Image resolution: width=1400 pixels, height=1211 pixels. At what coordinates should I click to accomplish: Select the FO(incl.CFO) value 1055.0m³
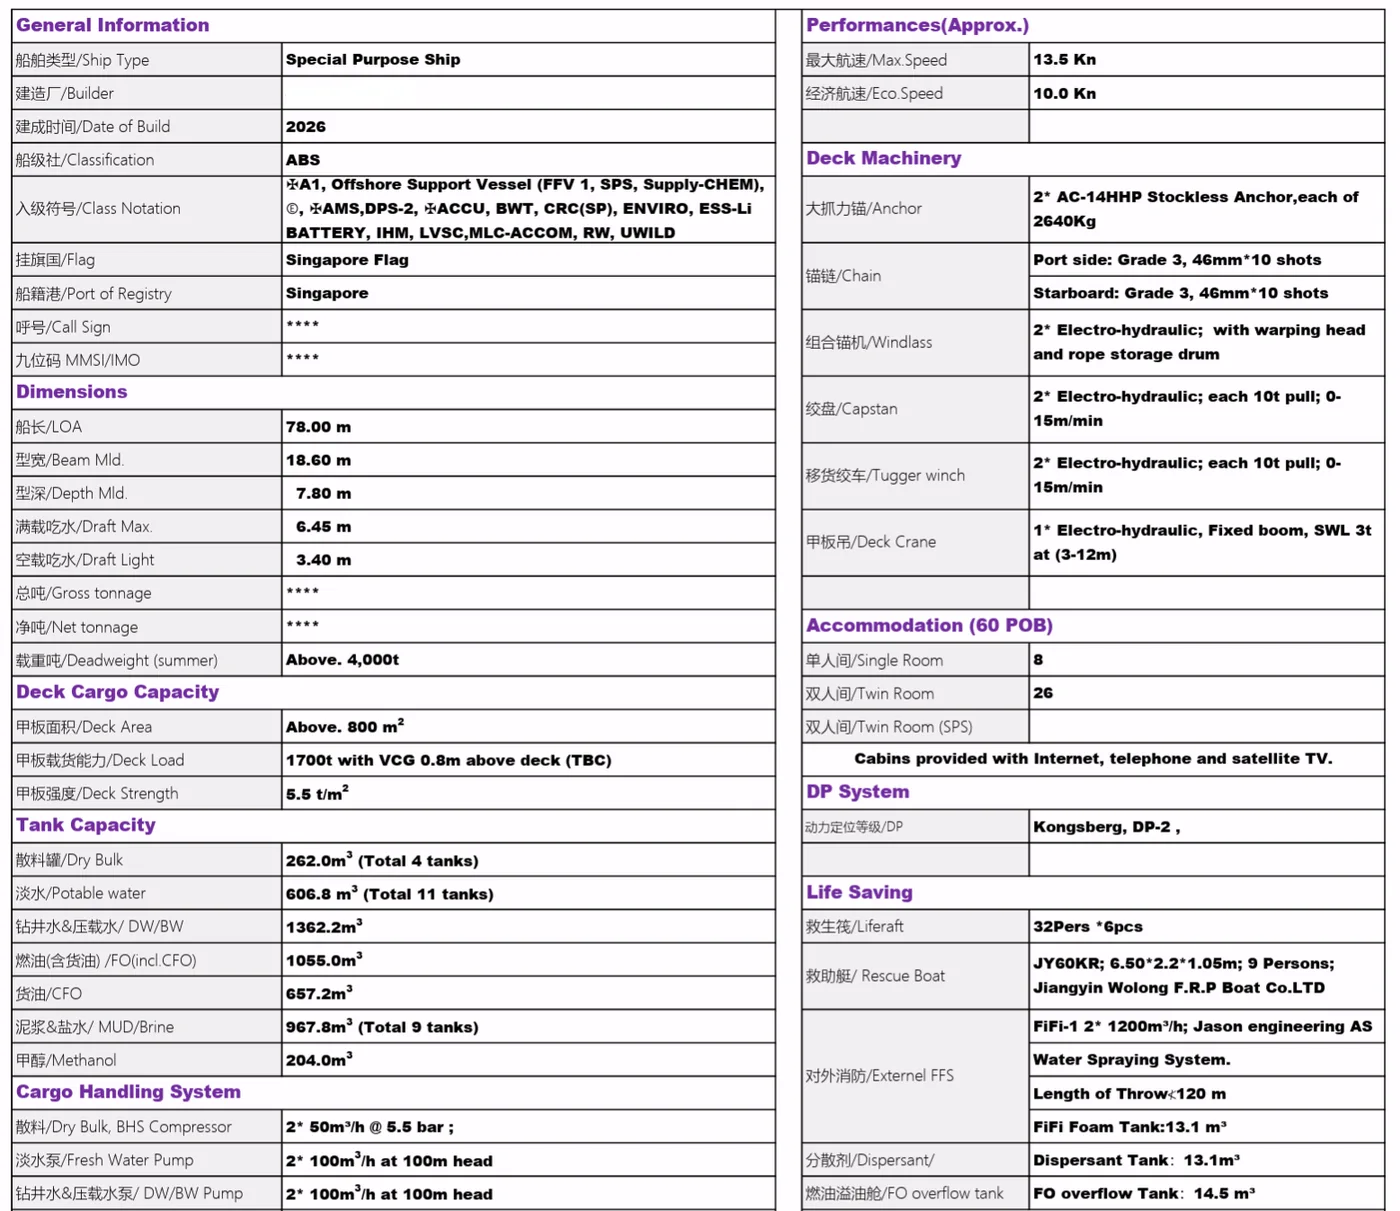324,960
